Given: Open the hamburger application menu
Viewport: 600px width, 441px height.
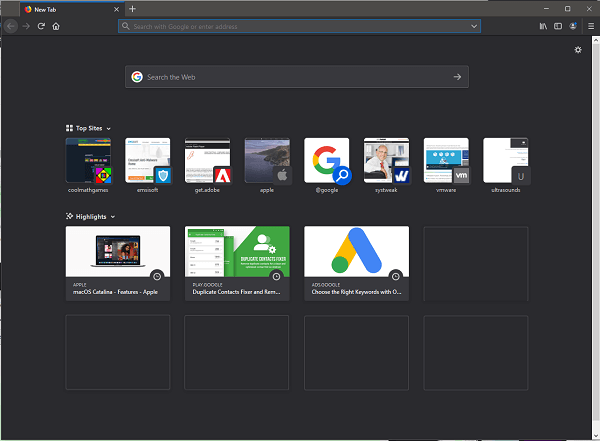Looking at the screenshot, I should point(591,26).
